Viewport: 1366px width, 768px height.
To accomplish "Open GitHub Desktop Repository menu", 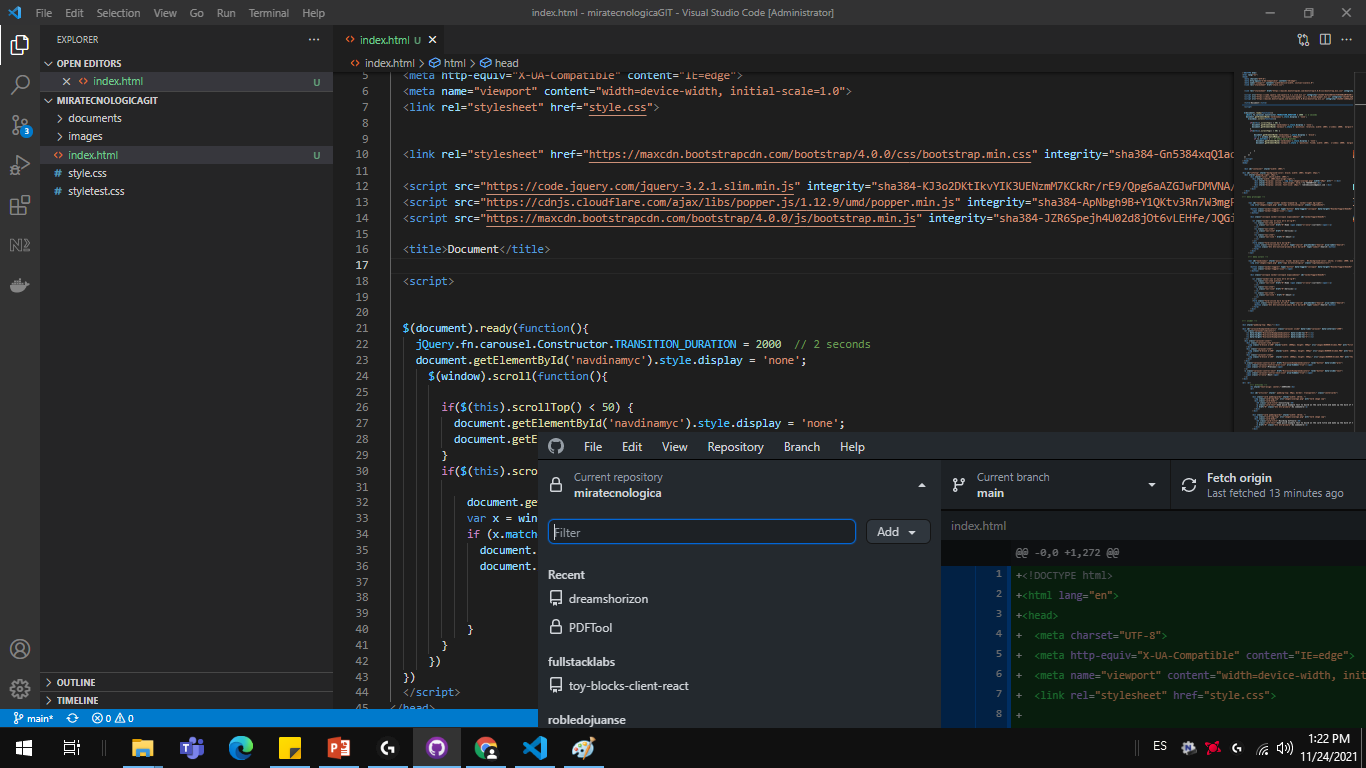I will tap(735, 447).
